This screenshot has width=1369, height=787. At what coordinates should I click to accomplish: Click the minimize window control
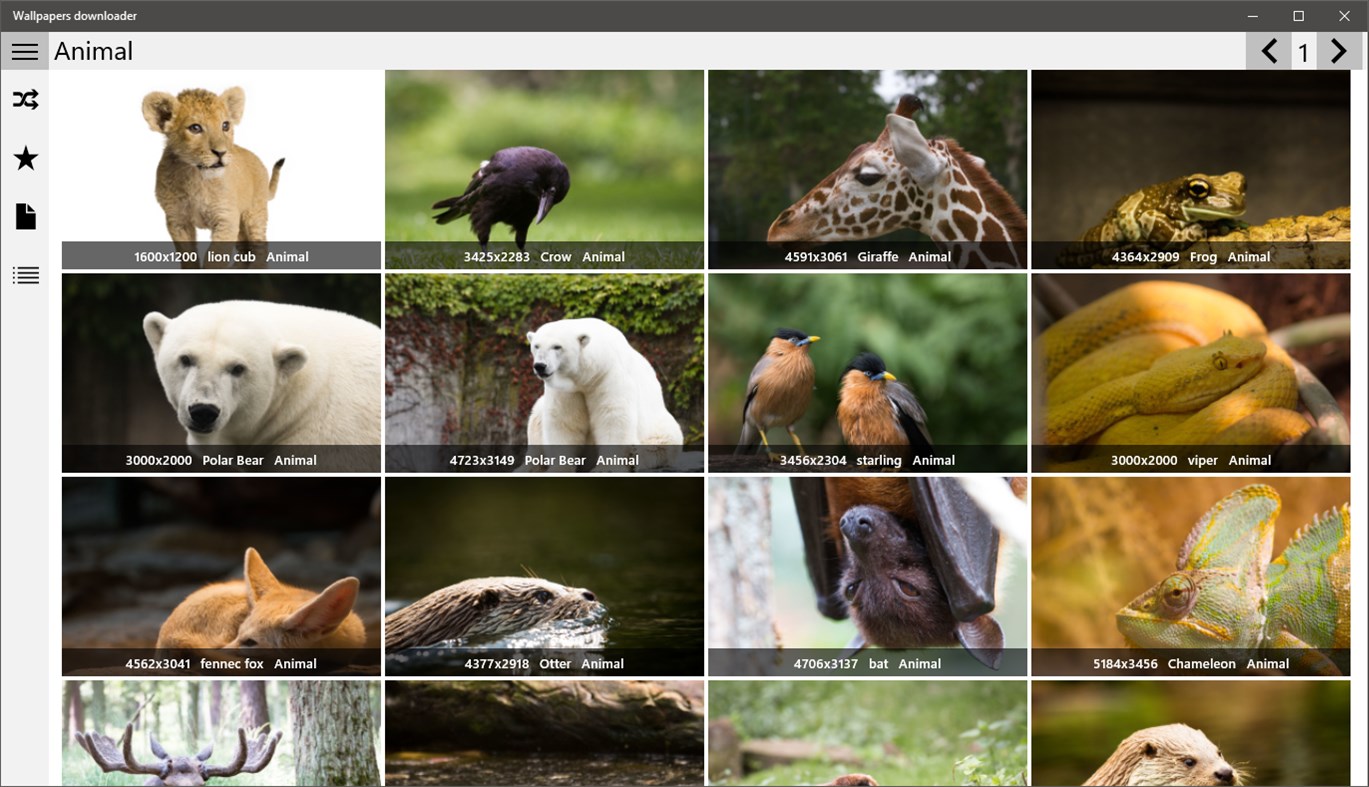click(1252, 15)
